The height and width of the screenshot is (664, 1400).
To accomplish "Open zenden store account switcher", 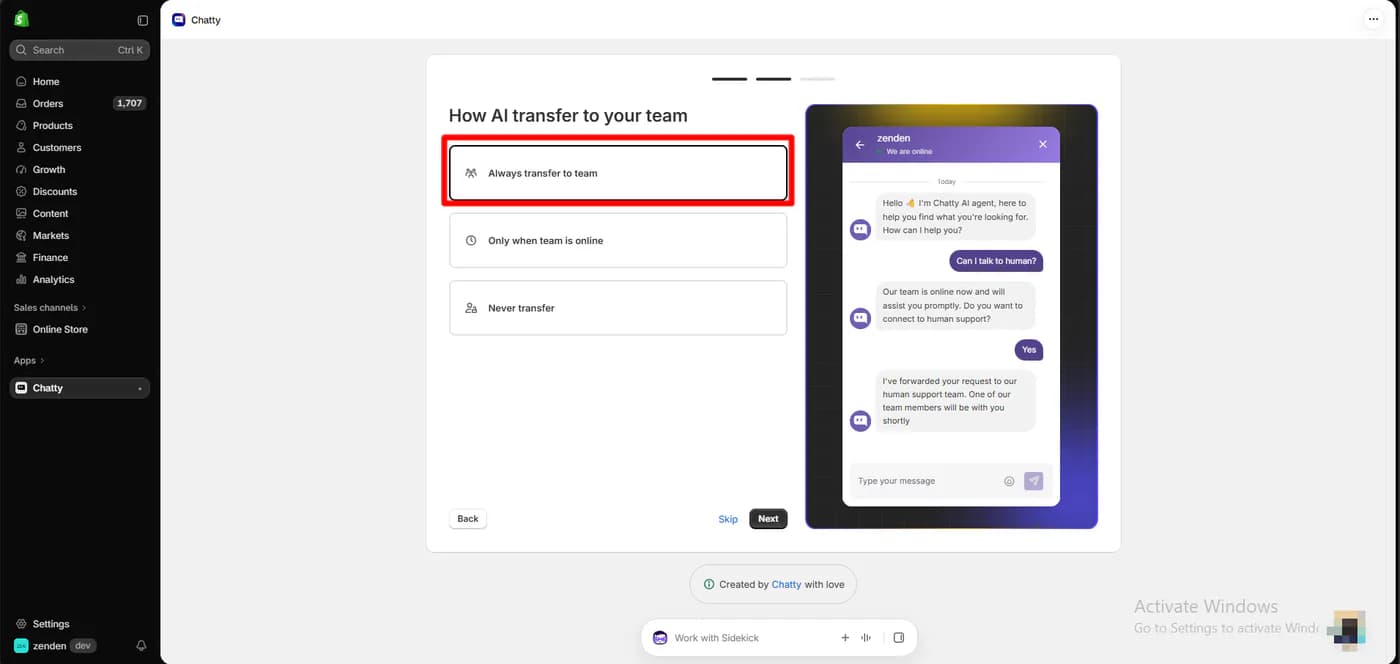I will pos(56,646).
